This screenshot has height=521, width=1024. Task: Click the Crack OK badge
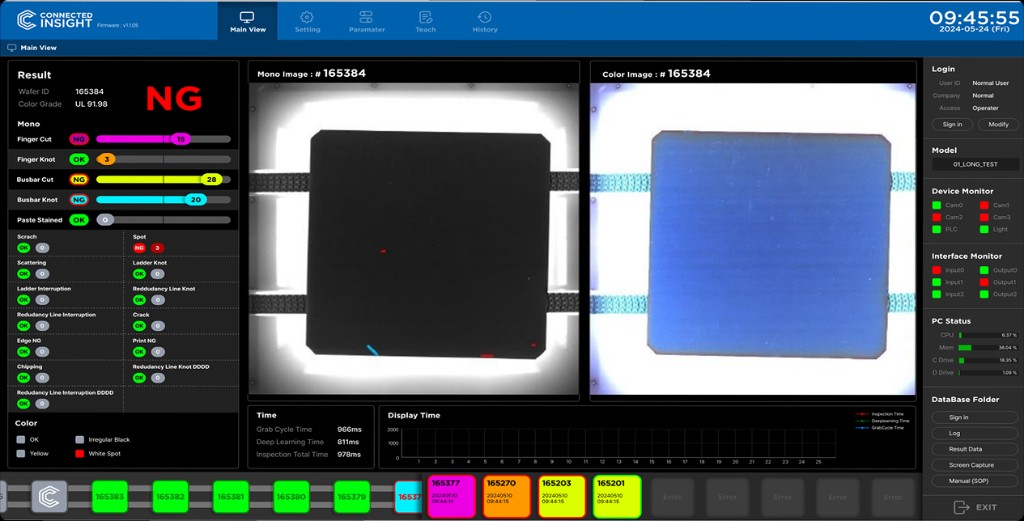click(139, 326)
